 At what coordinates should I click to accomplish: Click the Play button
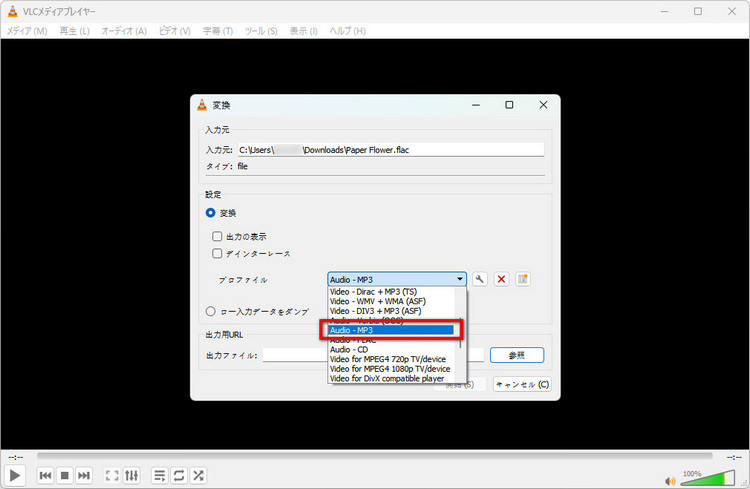(x=15, y=475)
